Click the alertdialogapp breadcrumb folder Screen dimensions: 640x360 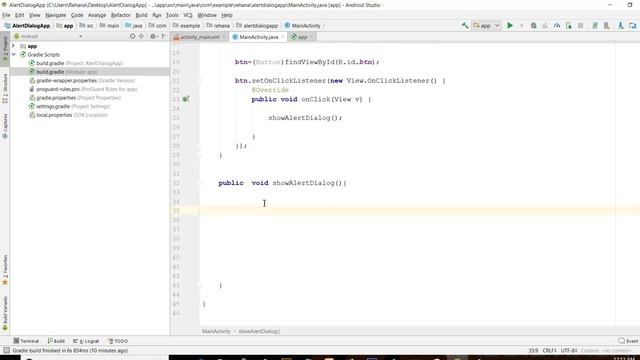click(x=257, y=25)
